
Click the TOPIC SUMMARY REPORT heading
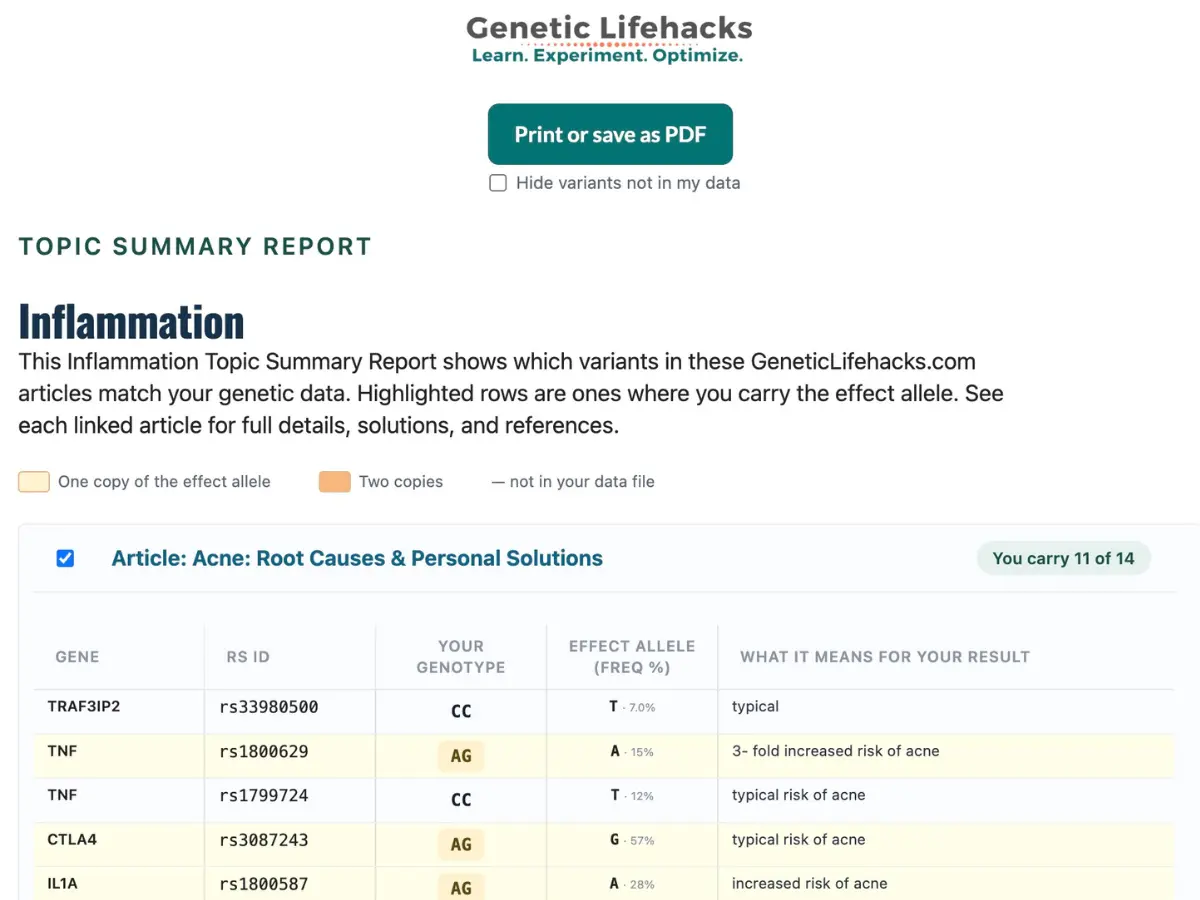click(195, 246)
